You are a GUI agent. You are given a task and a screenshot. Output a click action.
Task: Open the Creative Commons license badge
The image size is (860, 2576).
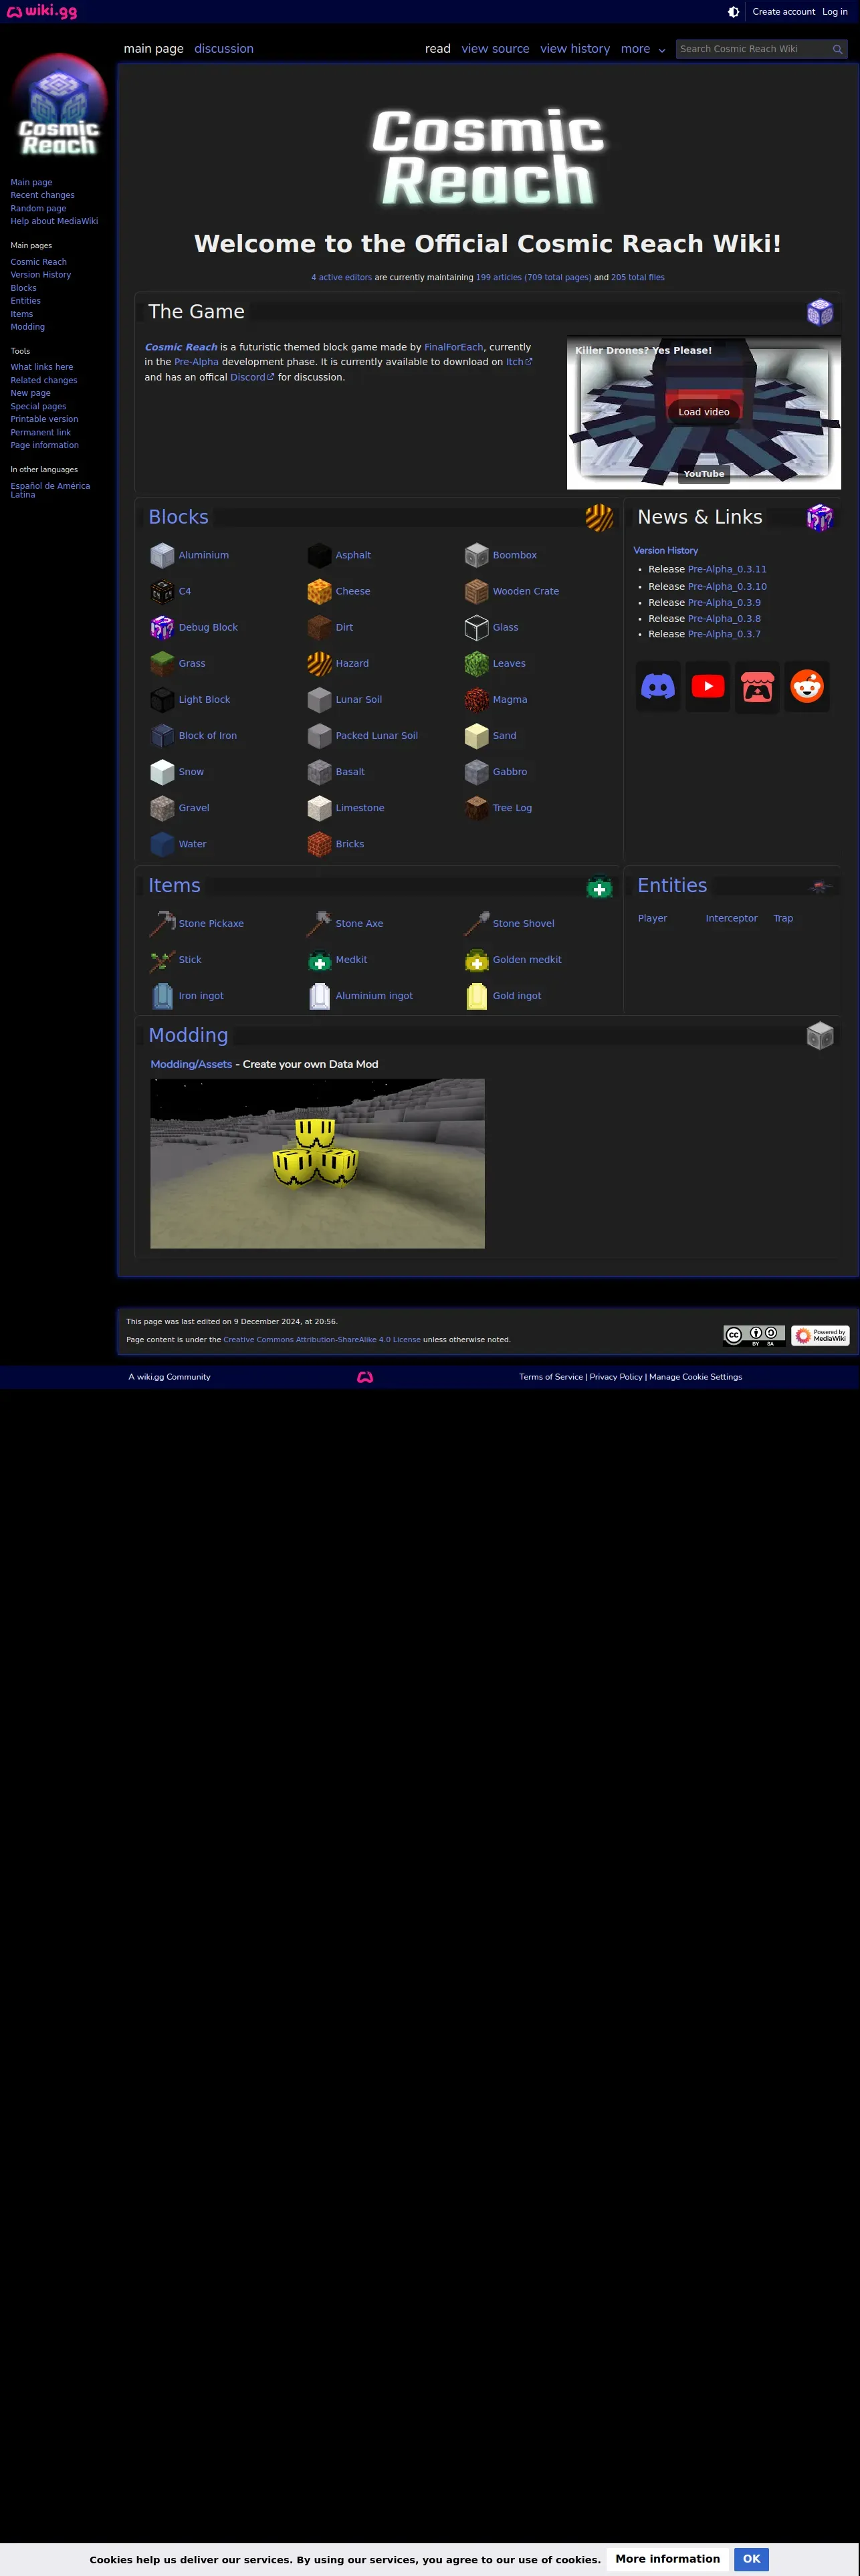pyautogui.click(x=754, y=1335)
